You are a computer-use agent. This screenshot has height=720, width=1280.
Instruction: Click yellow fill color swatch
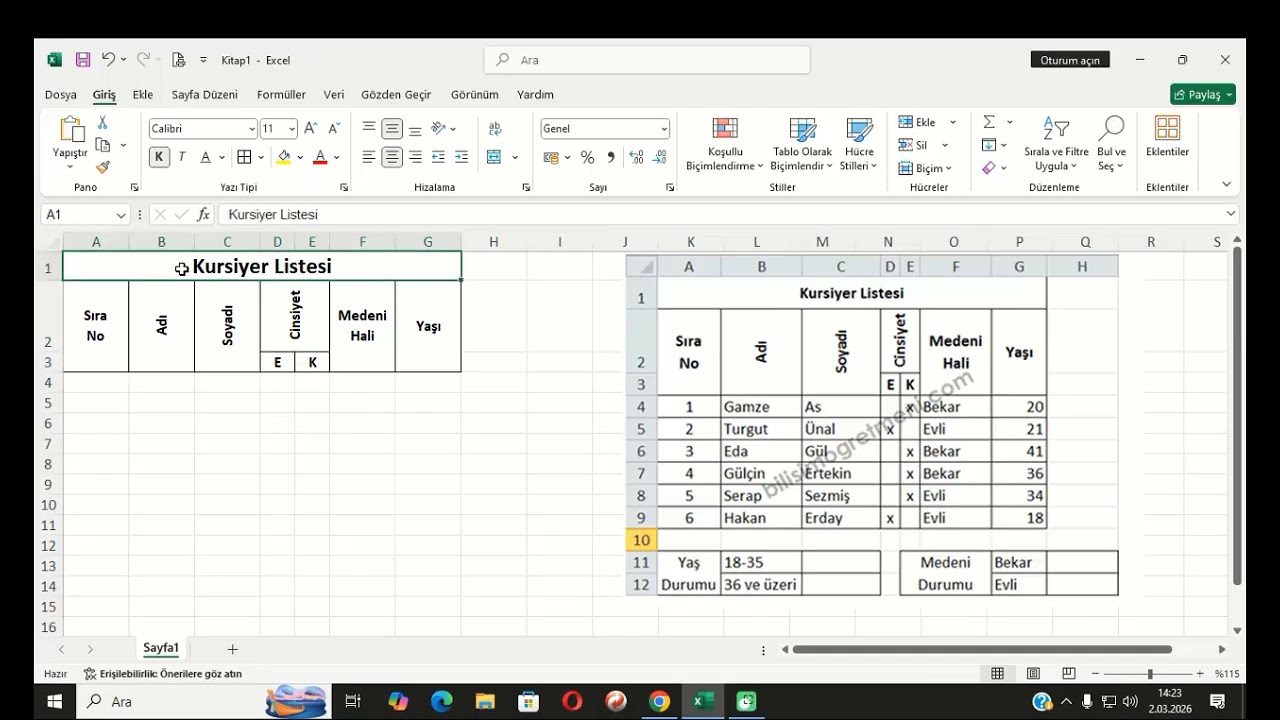[284, 157]
